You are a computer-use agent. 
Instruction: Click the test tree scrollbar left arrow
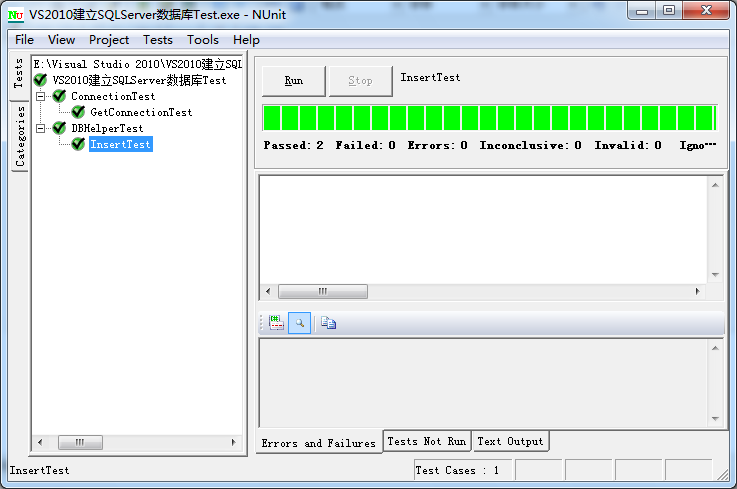[40, 442]
